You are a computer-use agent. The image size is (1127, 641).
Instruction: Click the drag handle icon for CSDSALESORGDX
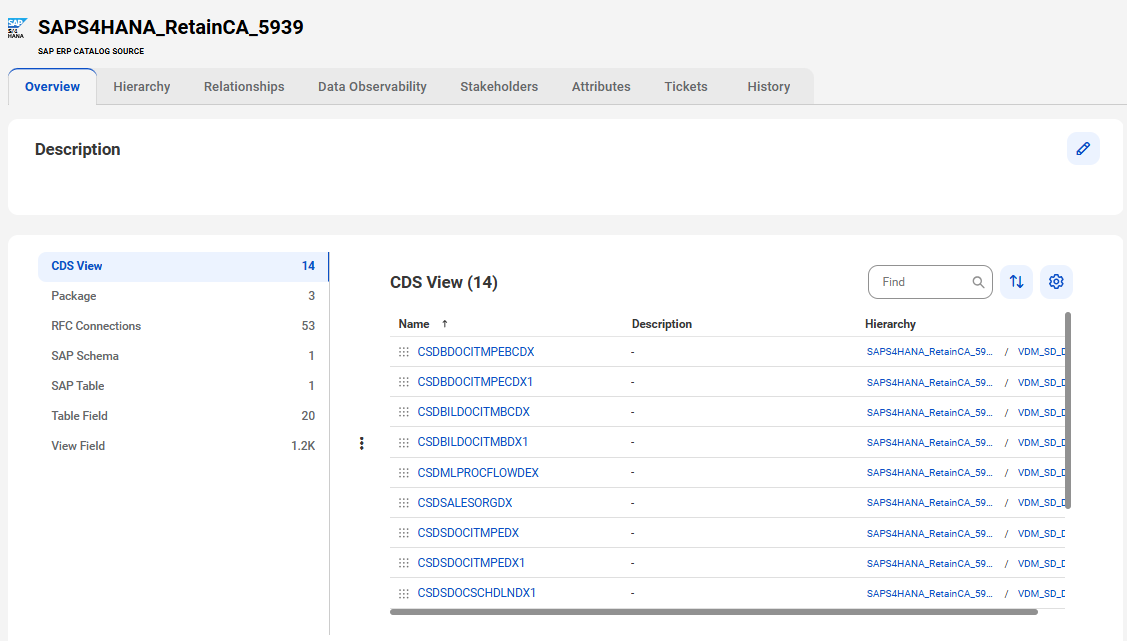point(404,503)
